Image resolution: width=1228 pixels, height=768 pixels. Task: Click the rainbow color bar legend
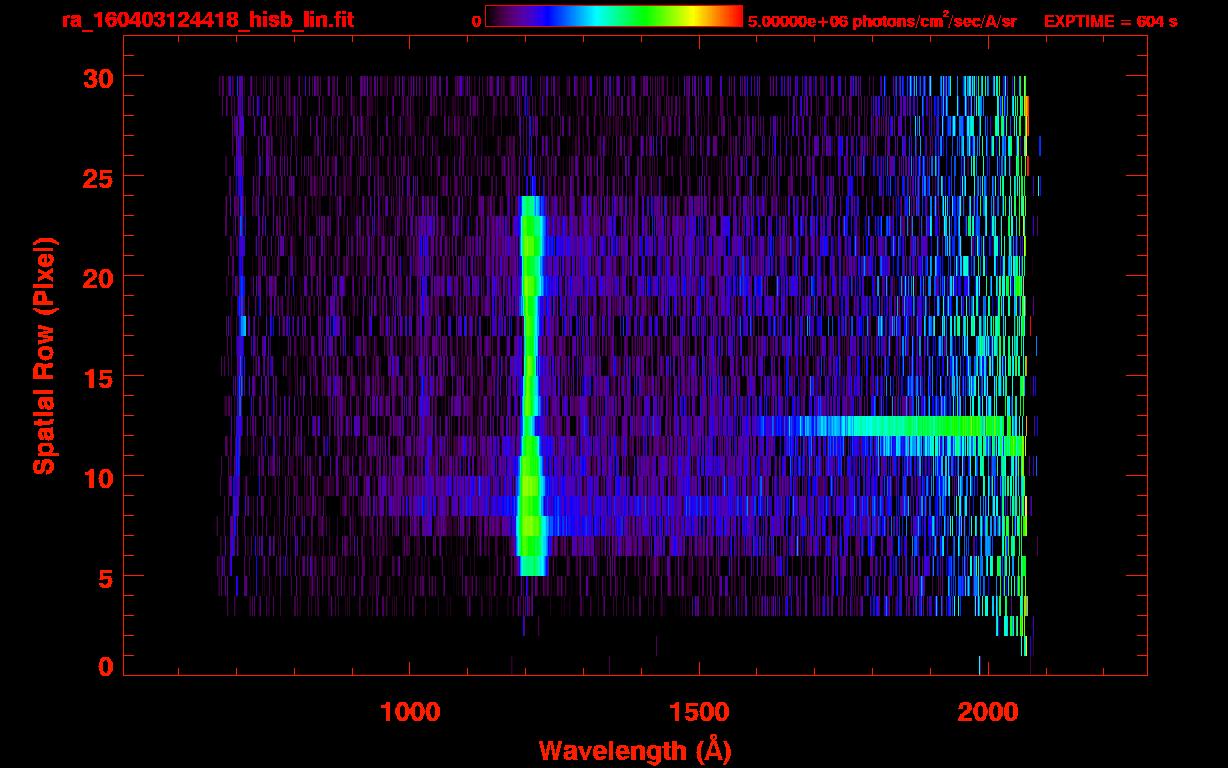[614, 16]
